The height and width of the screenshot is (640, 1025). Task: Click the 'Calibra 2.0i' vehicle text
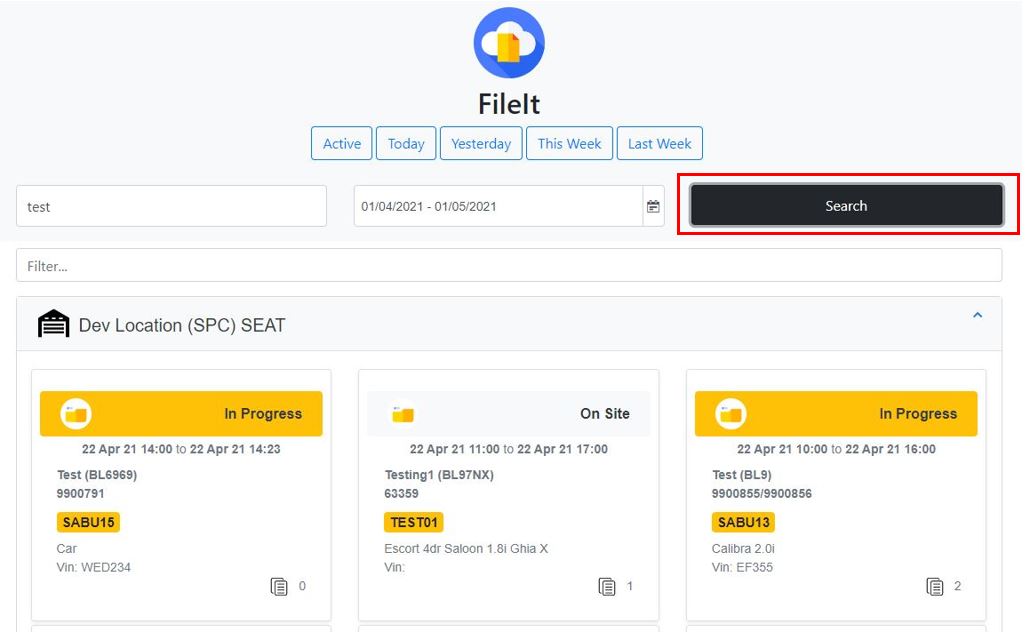[743, 548]
